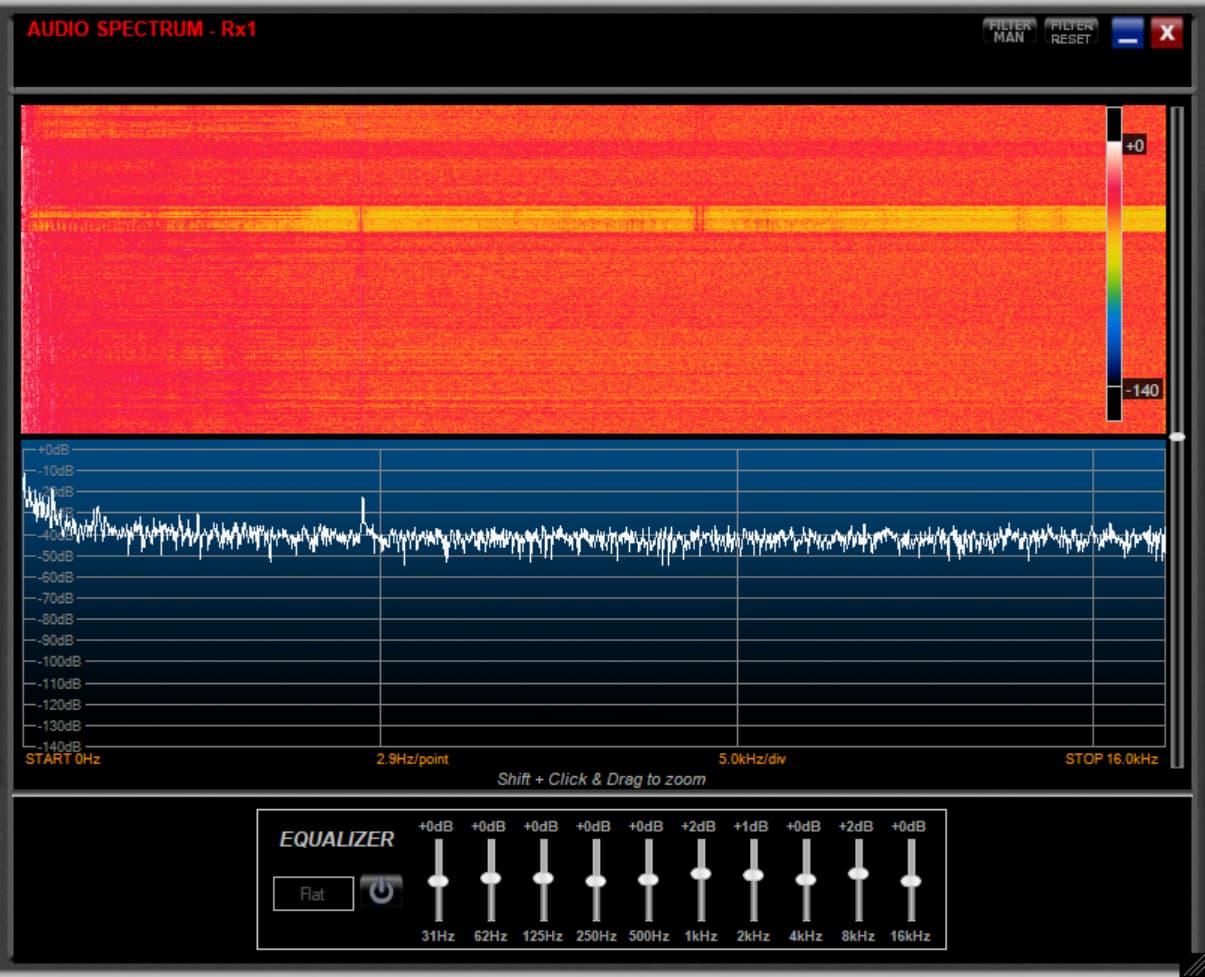Select the 62Hz band slider handle
1205x977 pixels.
[490, 878]
